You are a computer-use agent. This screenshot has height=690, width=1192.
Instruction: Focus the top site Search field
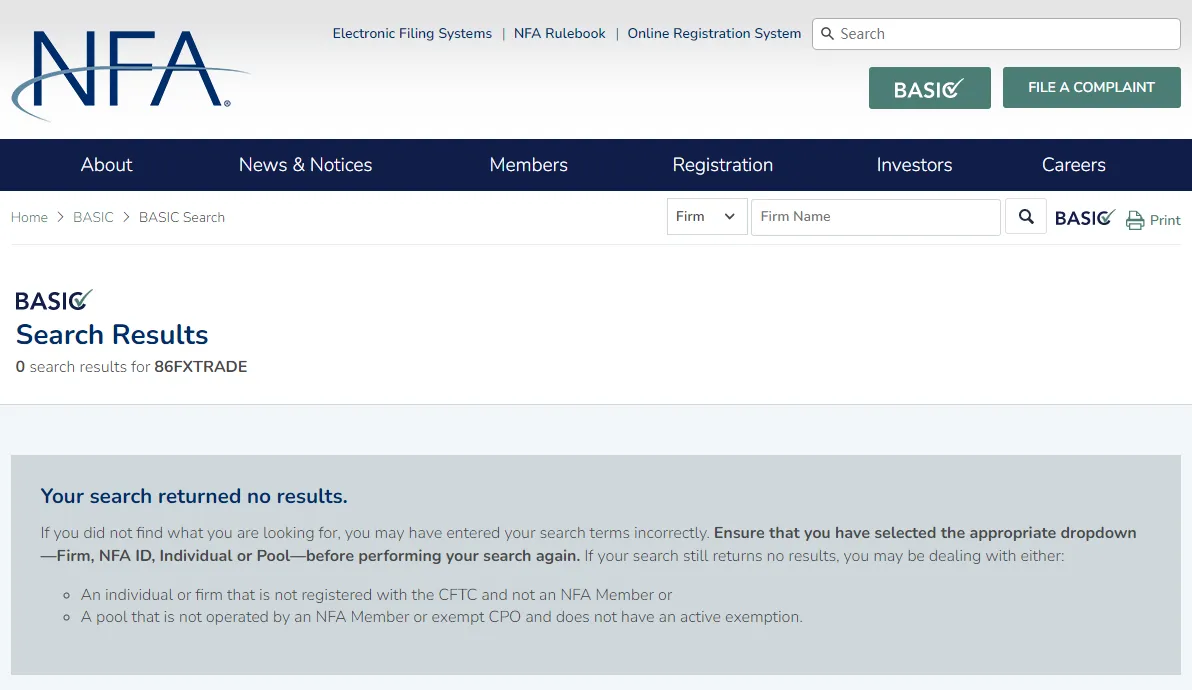pos(996,34)
